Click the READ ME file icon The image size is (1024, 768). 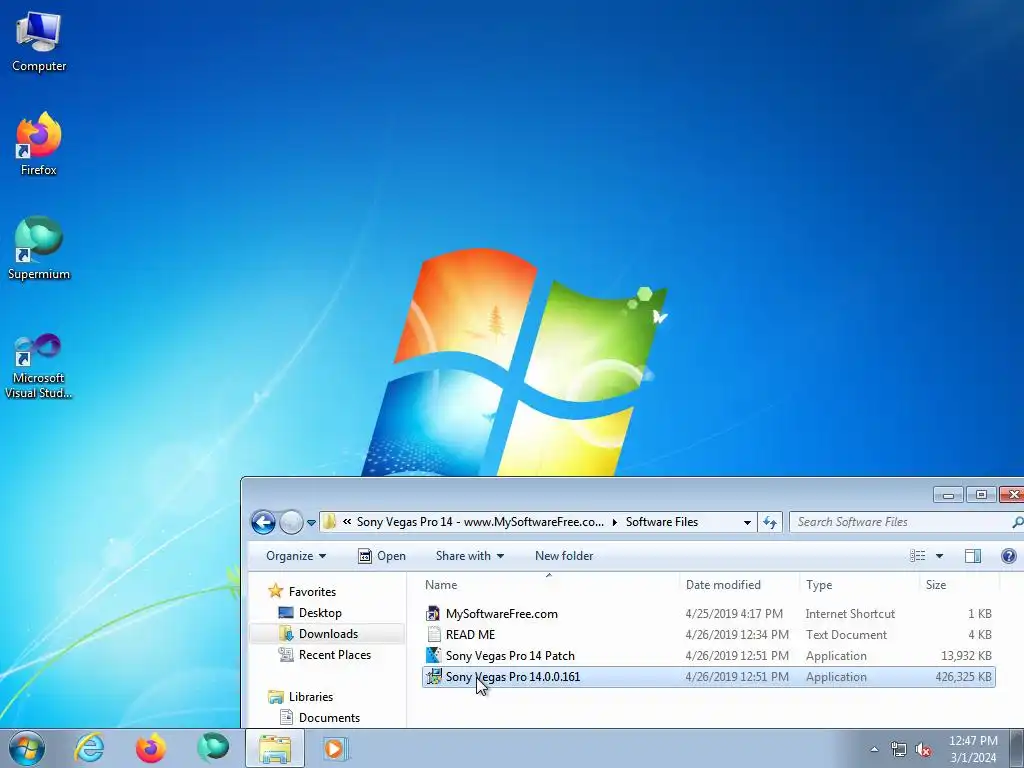coord(434,634)
